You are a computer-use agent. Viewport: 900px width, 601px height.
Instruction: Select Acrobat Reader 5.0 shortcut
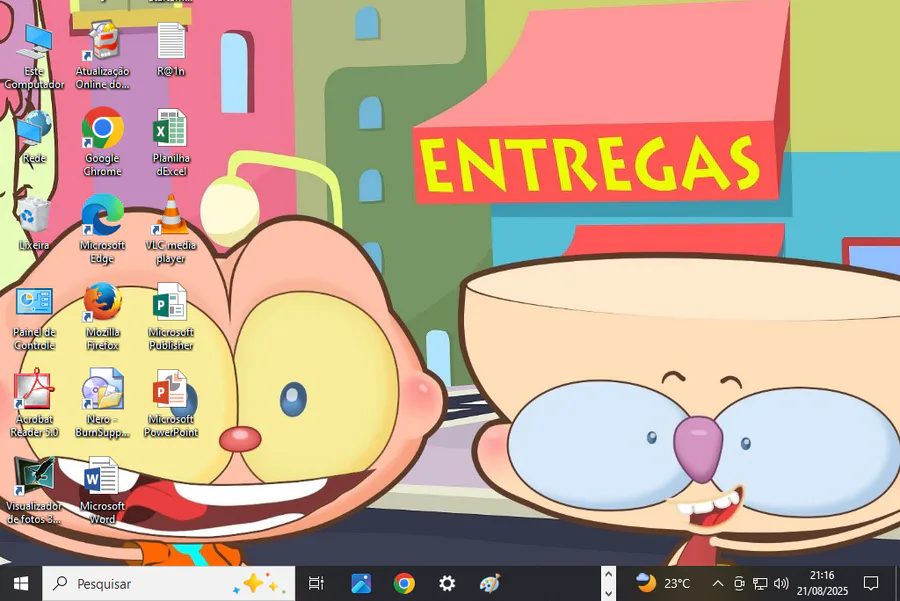click(34, 404)
